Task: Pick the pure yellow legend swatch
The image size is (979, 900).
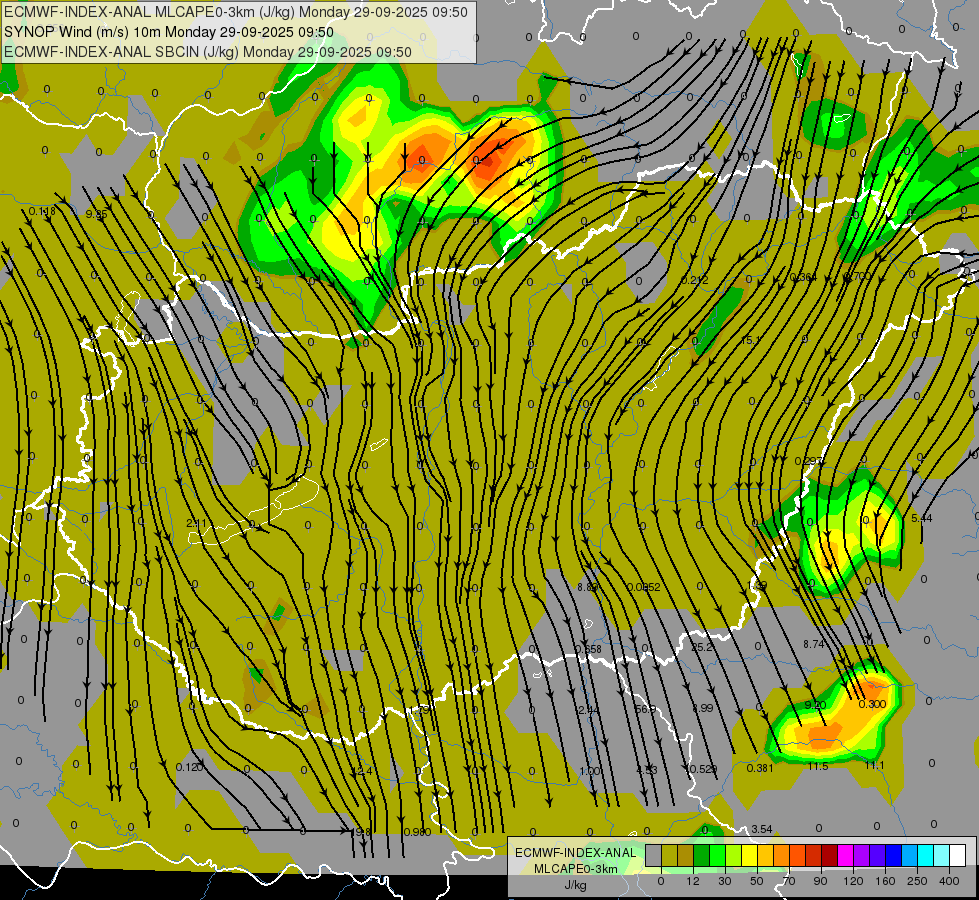Action: pos(749,855)
